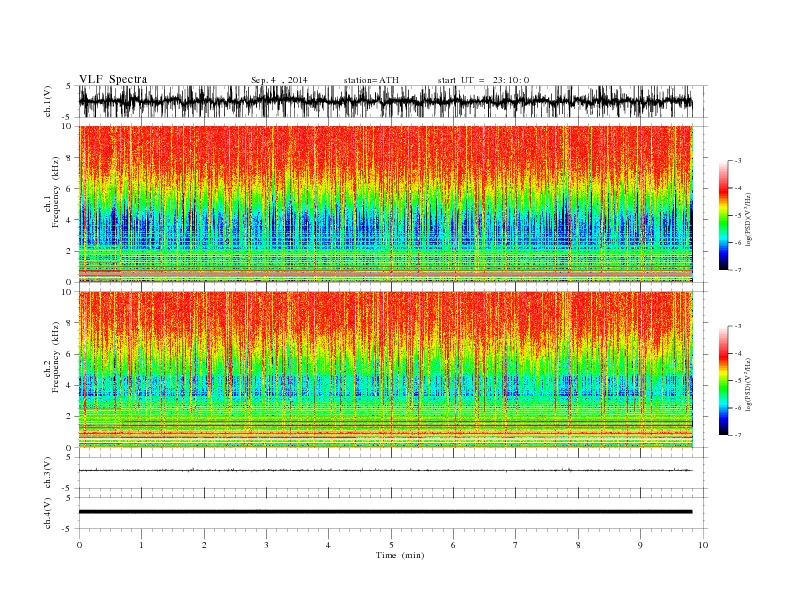Click the color scale bar beside ch.2 spectrogram
Image resolution: width=792 pixels, height=612 pixels.
pos(723,380)
